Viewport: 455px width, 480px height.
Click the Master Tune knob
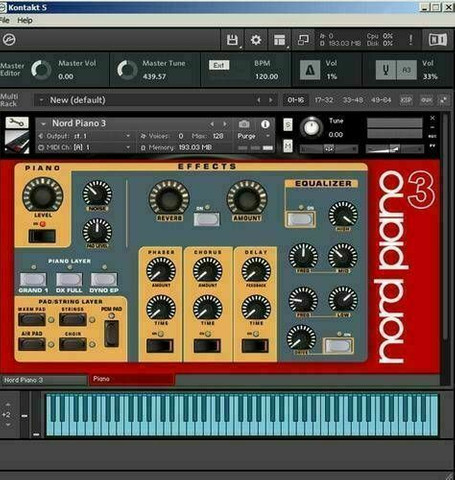tap(127, 70)
